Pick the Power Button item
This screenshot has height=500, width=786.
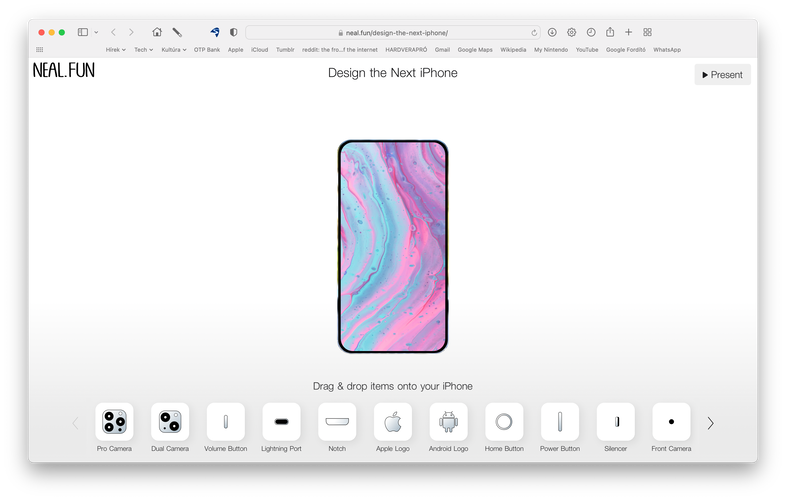[559, 422]
